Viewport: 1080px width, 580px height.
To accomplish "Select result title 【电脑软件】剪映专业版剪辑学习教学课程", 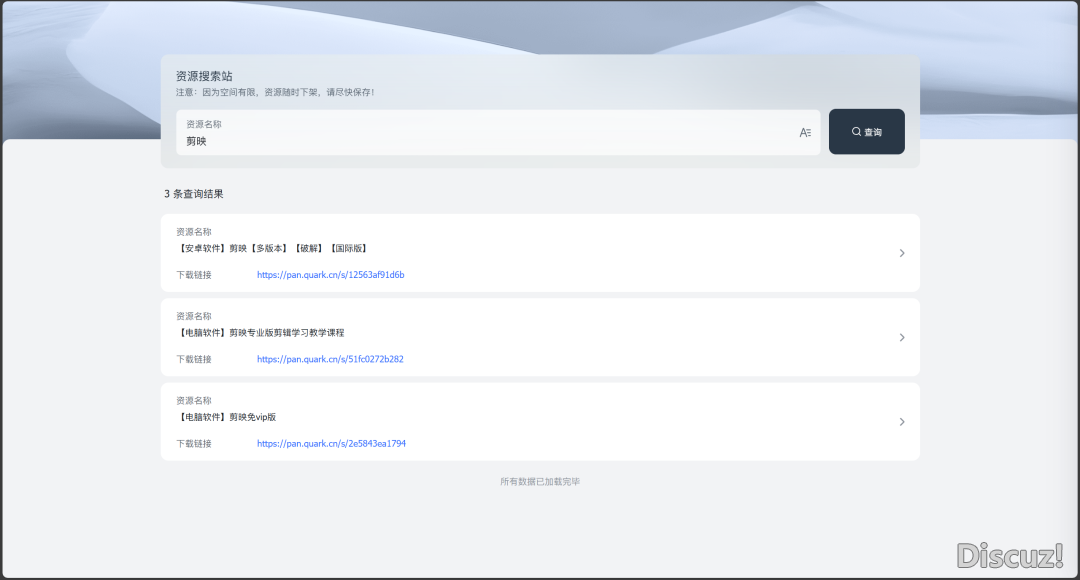I will [x=260, y=333].
